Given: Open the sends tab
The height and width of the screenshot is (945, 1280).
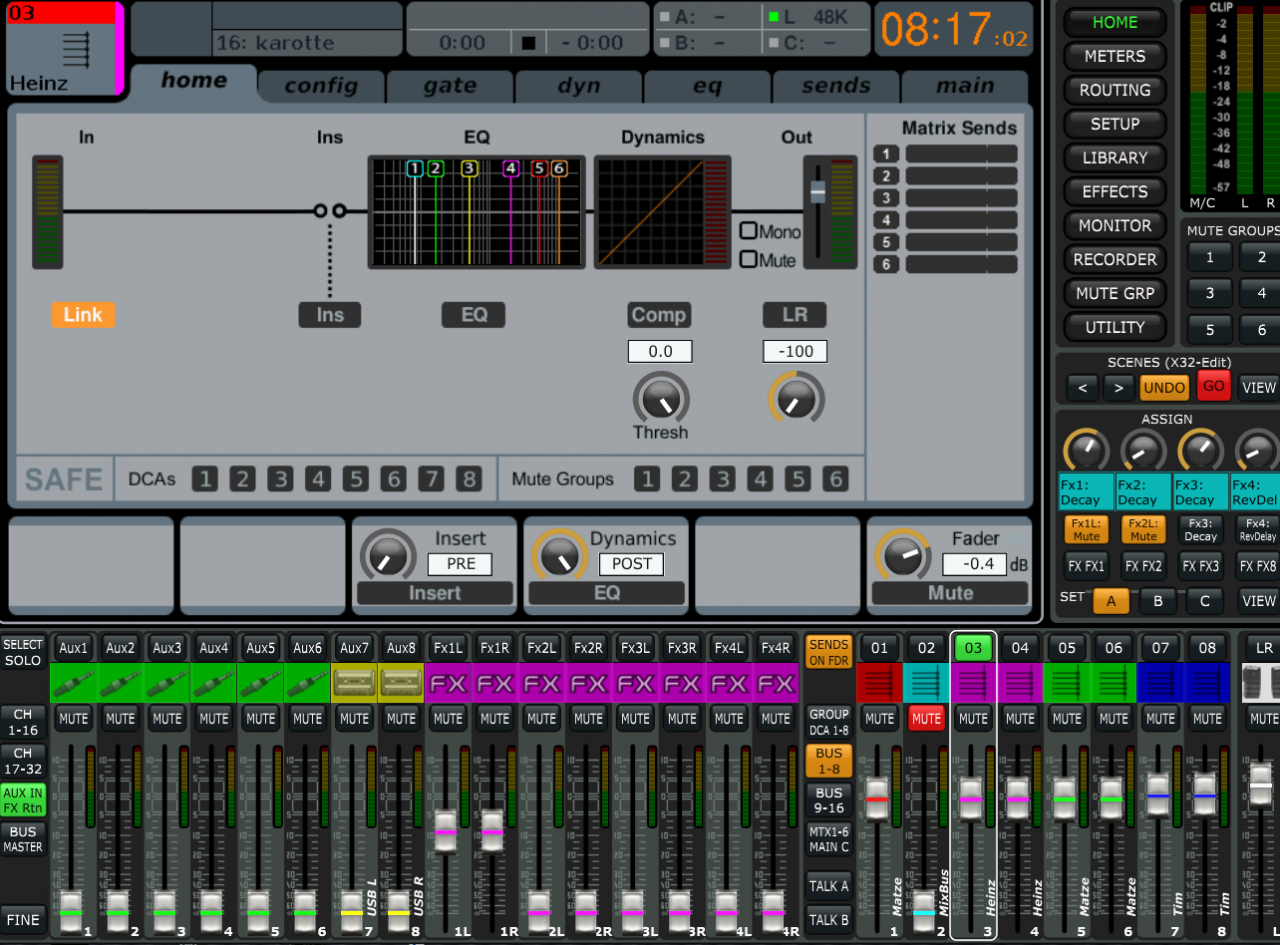Looking at the screenshot, I should 836,86.
